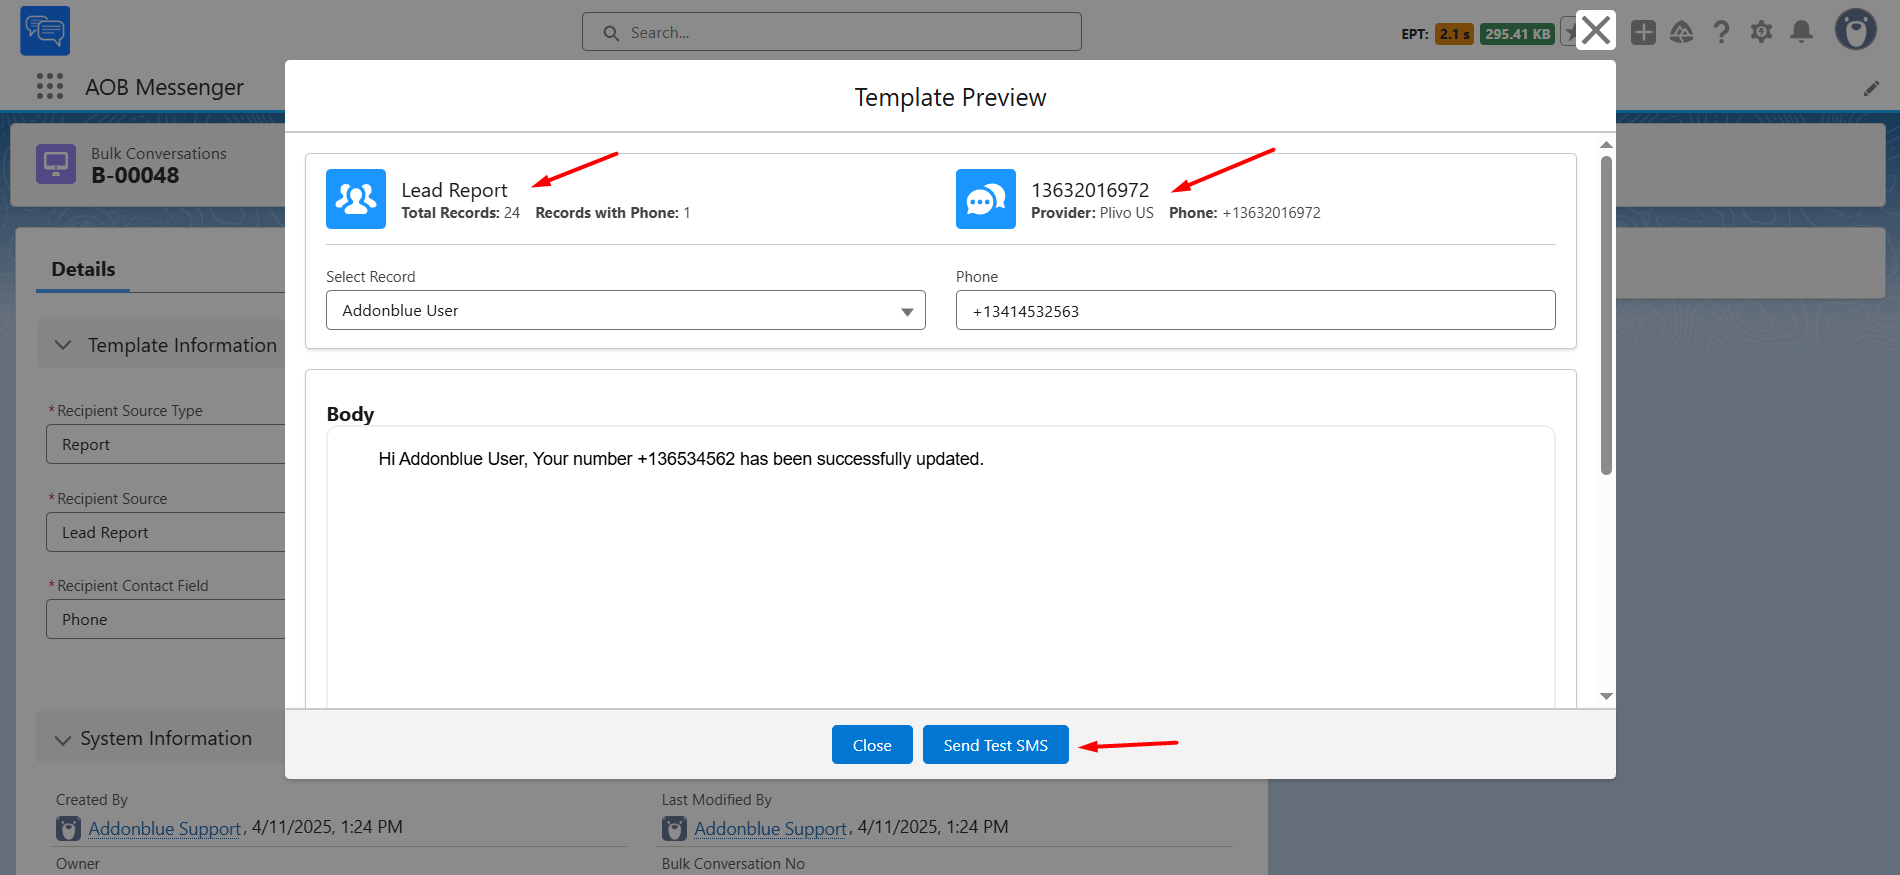The image size is (1900, 875).
Task: Click the Close button in modal footer
Action: click(872, 745)
